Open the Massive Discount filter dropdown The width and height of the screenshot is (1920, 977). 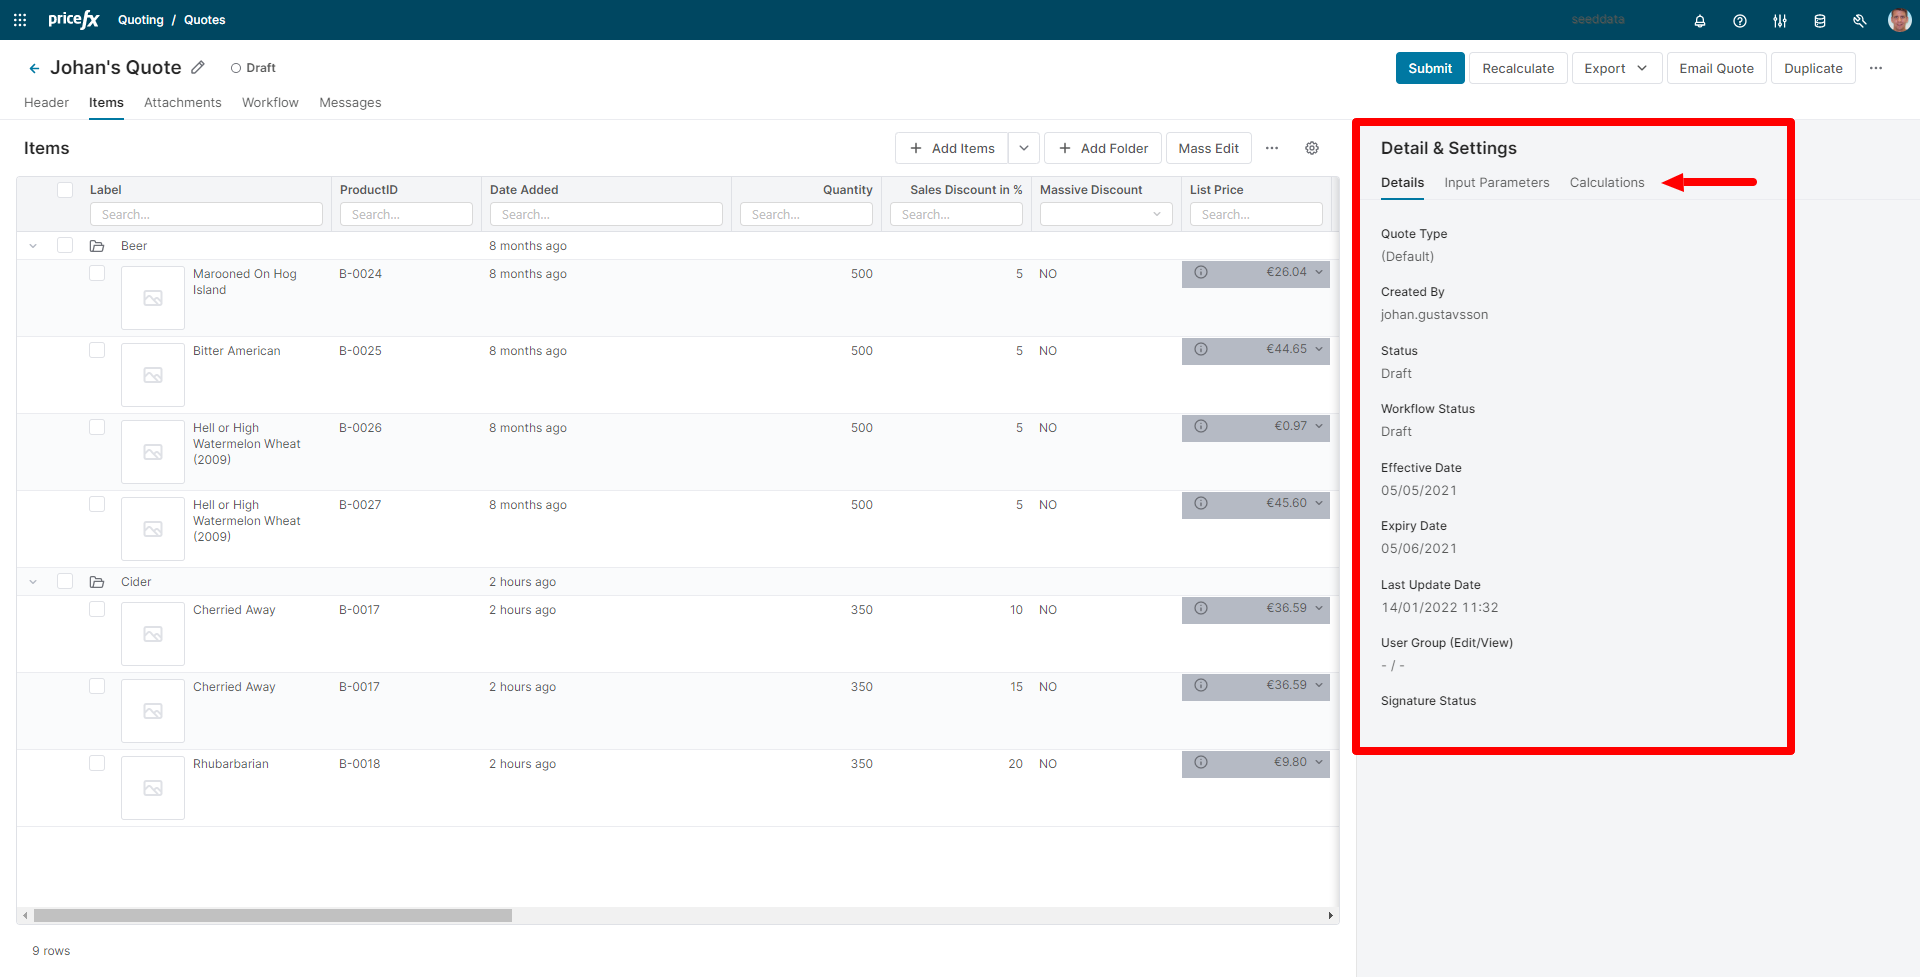(1105, 214)
